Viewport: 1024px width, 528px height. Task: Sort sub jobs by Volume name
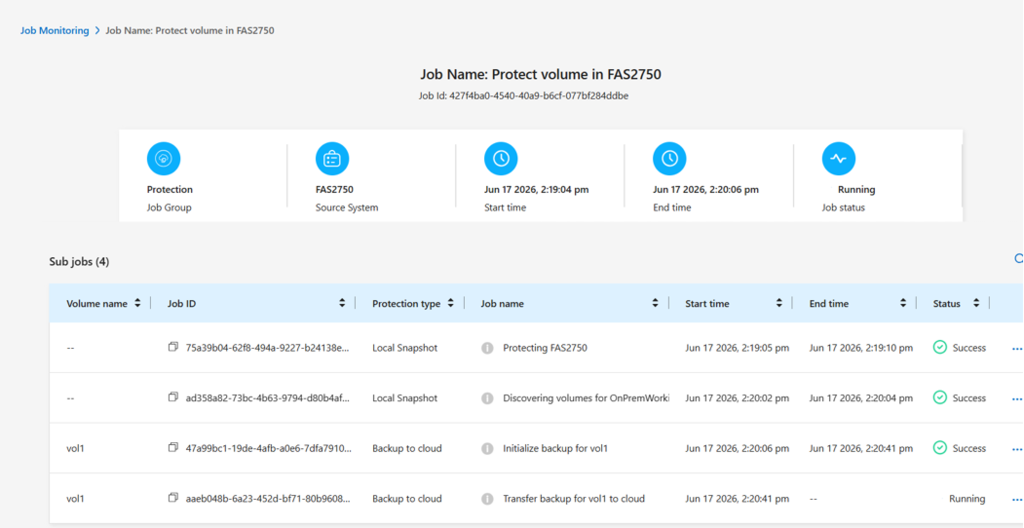coord(137,303)
